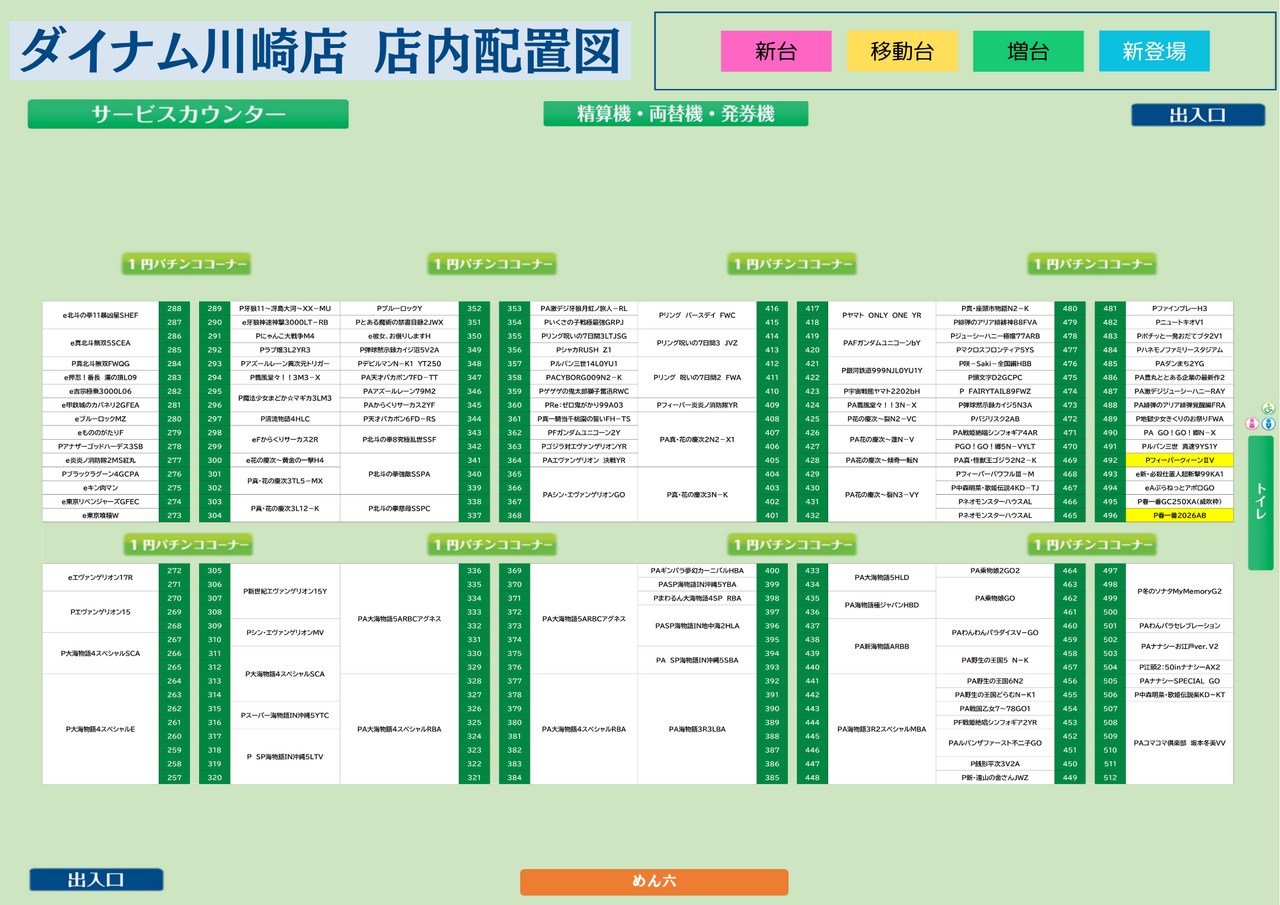Click the eAぶらねっとアポロGO cell
The image size is (1280, 905).
1180,488
